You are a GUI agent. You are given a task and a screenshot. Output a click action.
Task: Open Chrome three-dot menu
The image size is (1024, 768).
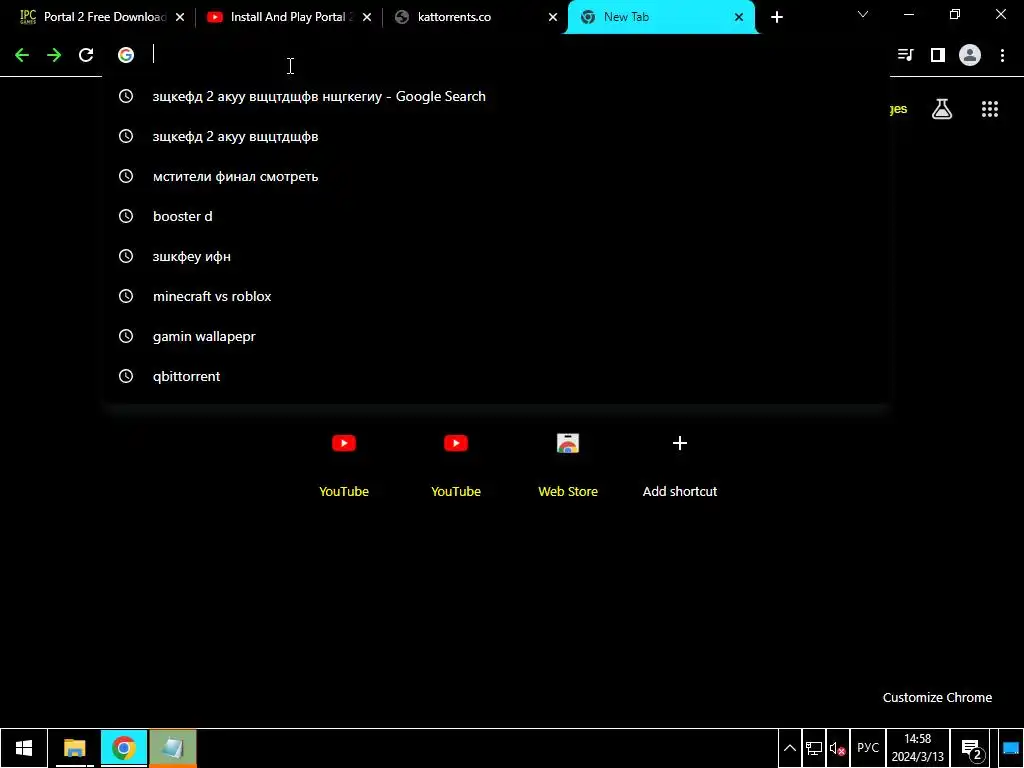1002,56
